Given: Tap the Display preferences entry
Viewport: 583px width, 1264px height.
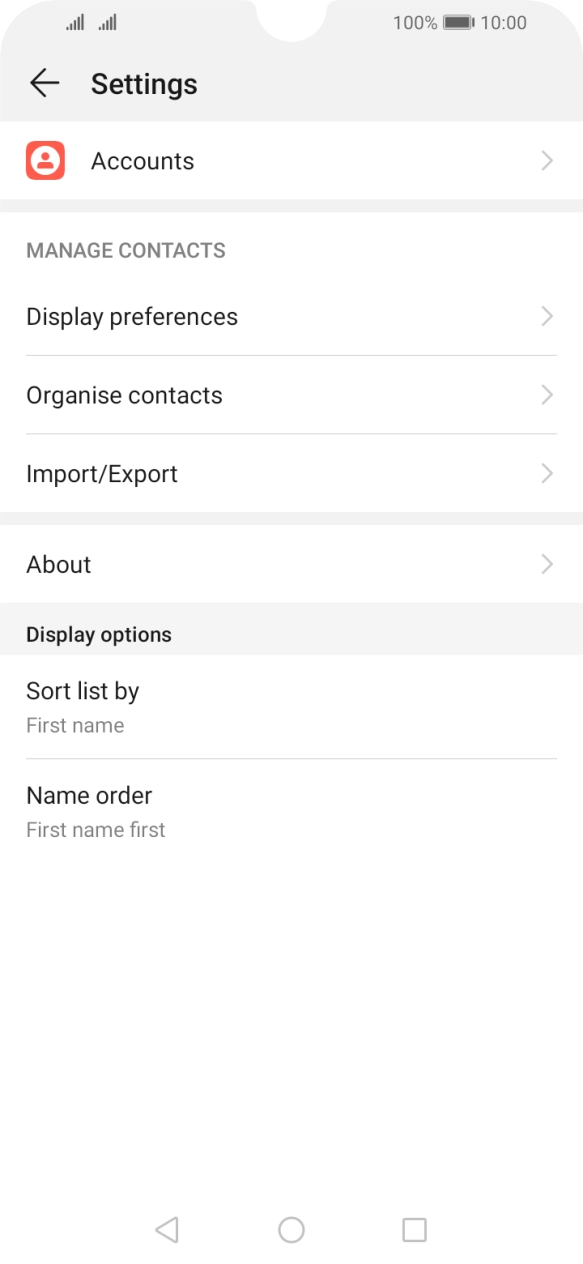Looking at the screenshot, I should click(132, 316).
